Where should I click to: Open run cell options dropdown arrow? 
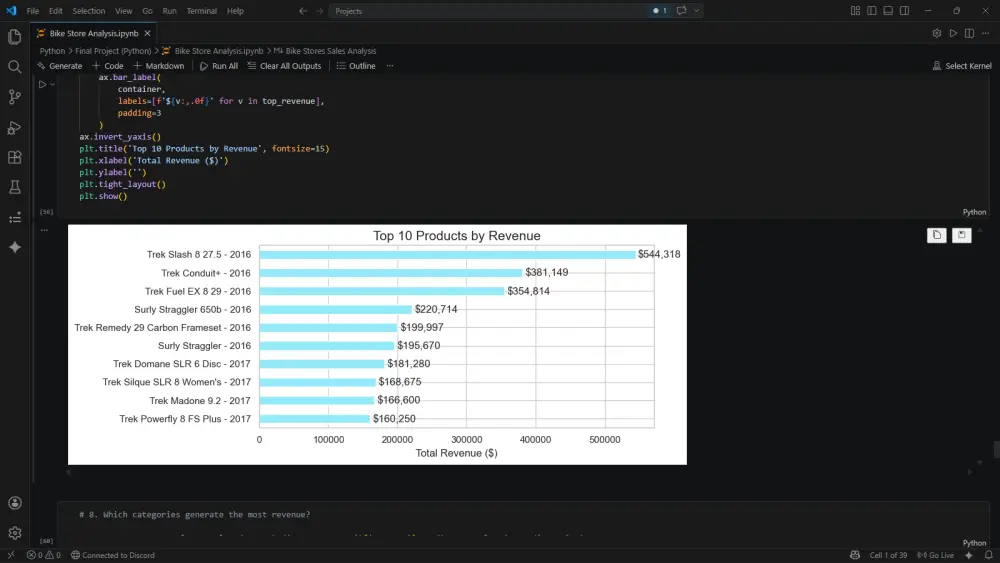coord(52,84)
